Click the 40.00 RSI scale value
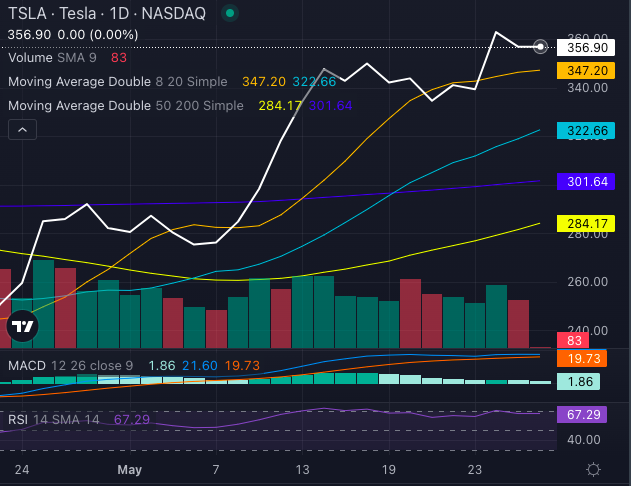Screen dimensions: 631x486 [x=584, y=440]
